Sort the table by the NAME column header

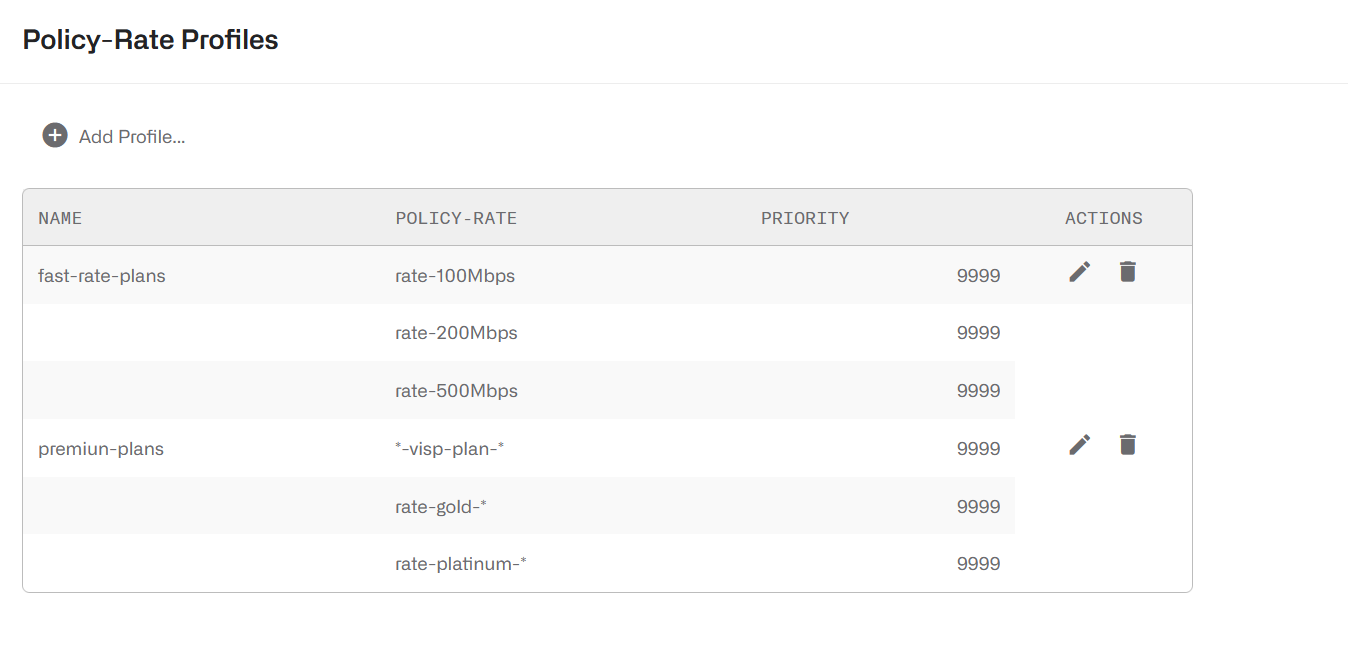point(60,217)
